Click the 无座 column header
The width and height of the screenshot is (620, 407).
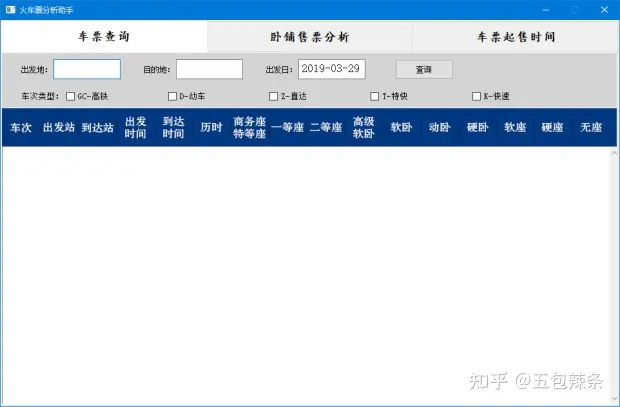click(x=591, y=127)
